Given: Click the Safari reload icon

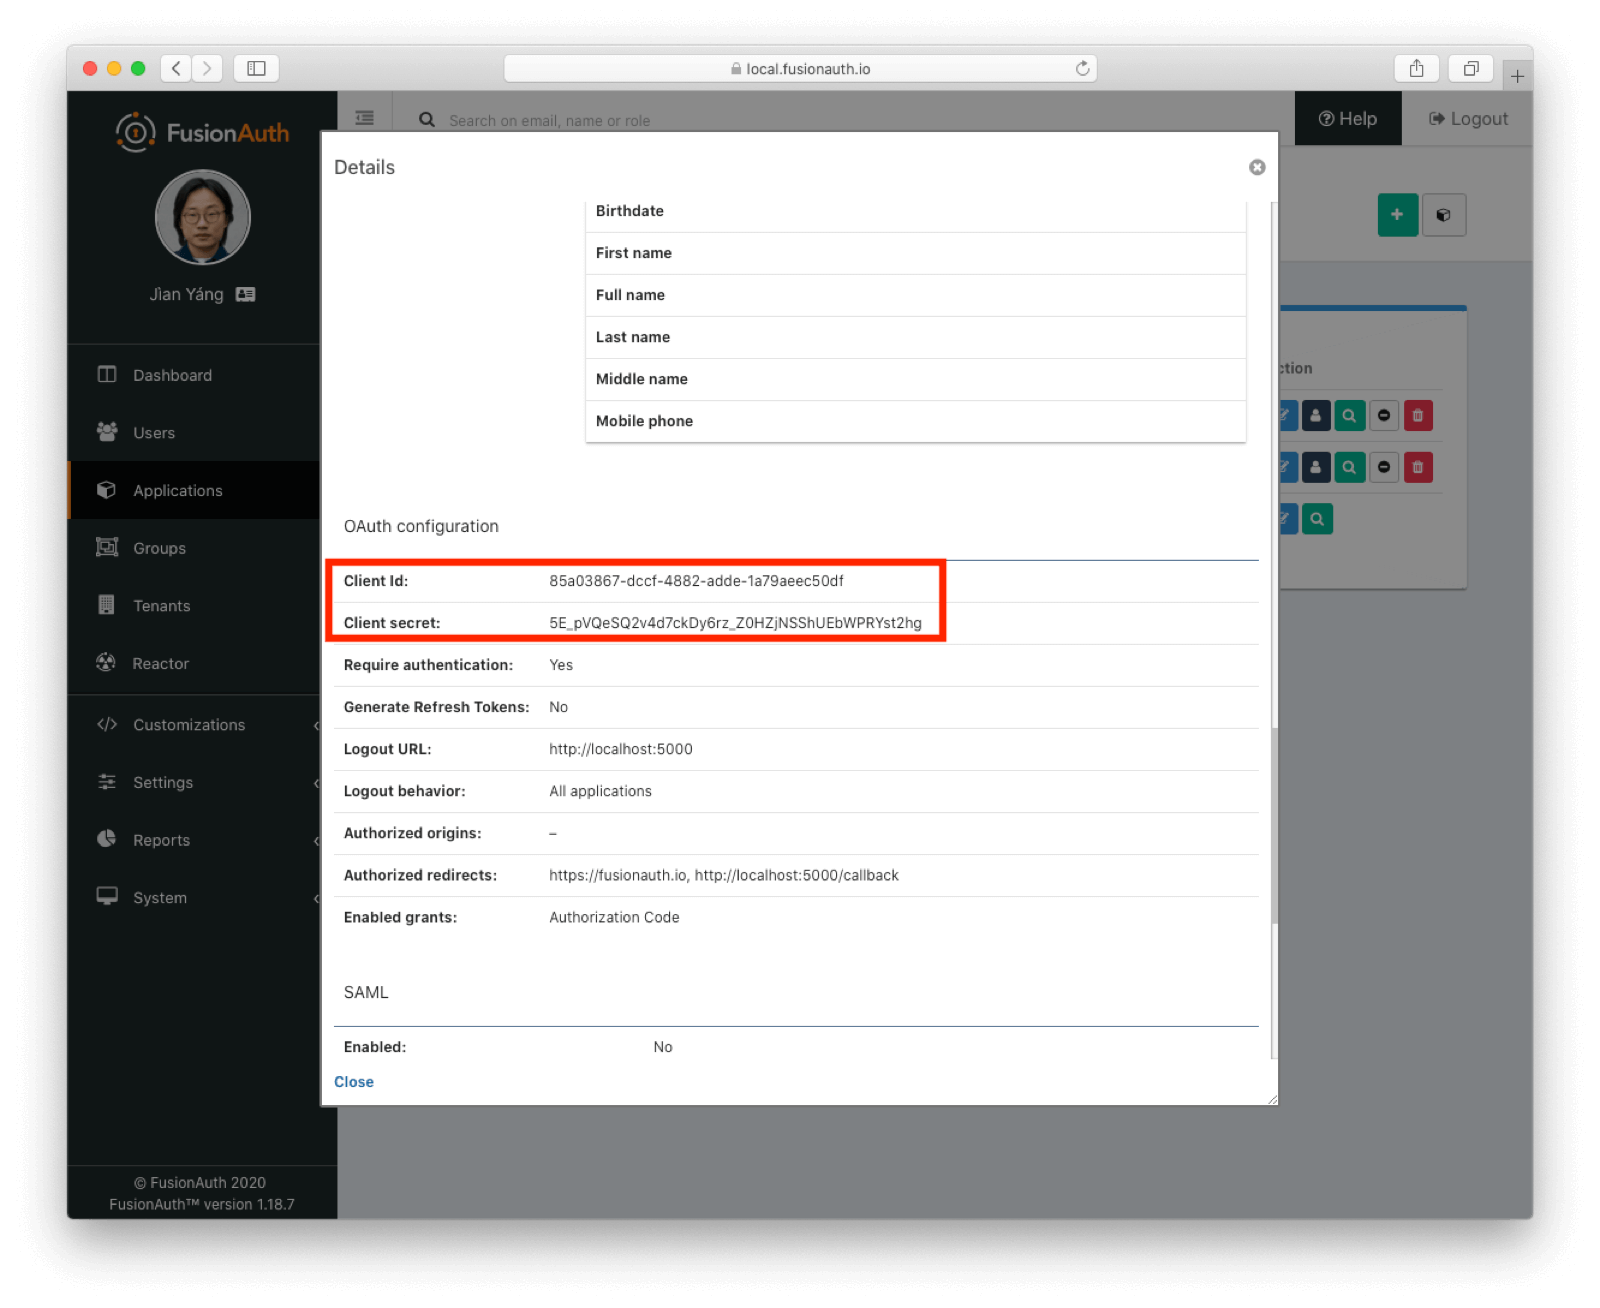Looking at the screenshot, I should [x=1082, y=68].
